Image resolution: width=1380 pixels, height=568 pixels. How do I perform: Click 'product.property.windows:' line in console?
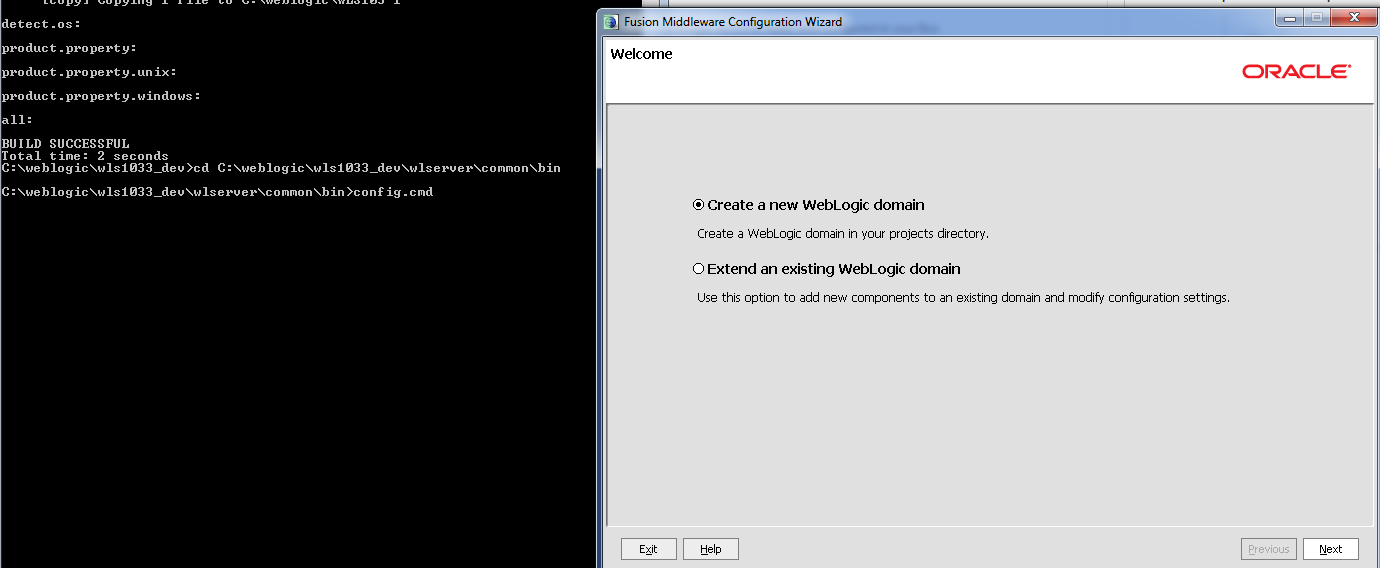[x=101, y=96]
